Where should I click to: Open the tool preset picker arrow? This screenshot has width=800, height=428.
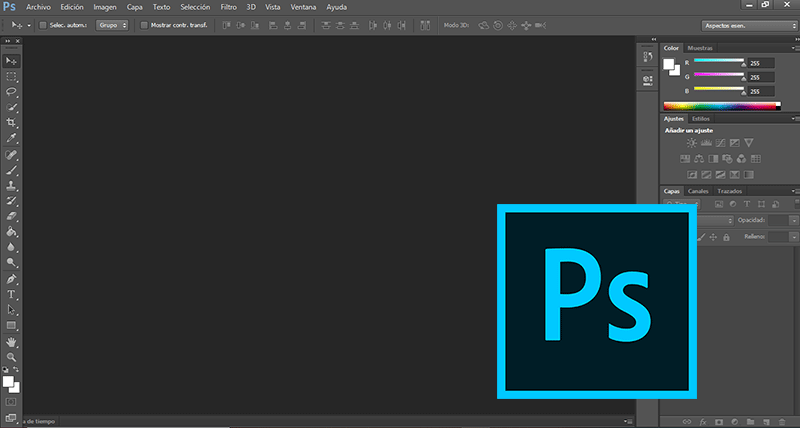(x=29, y=25)
